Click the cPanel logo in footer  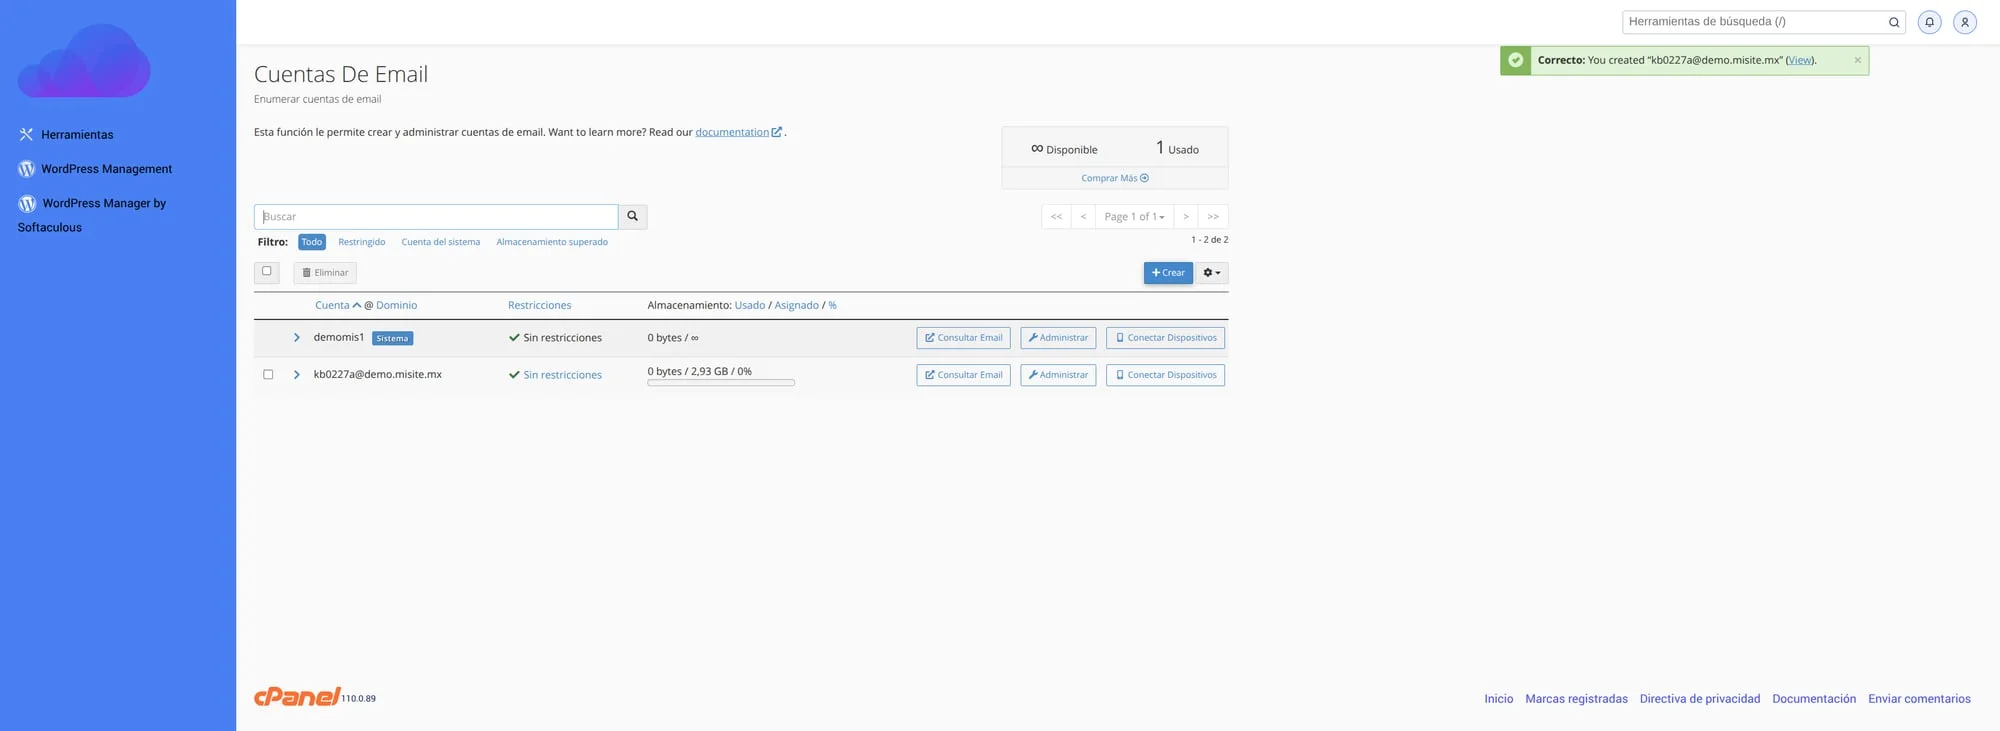coord(297,697)
